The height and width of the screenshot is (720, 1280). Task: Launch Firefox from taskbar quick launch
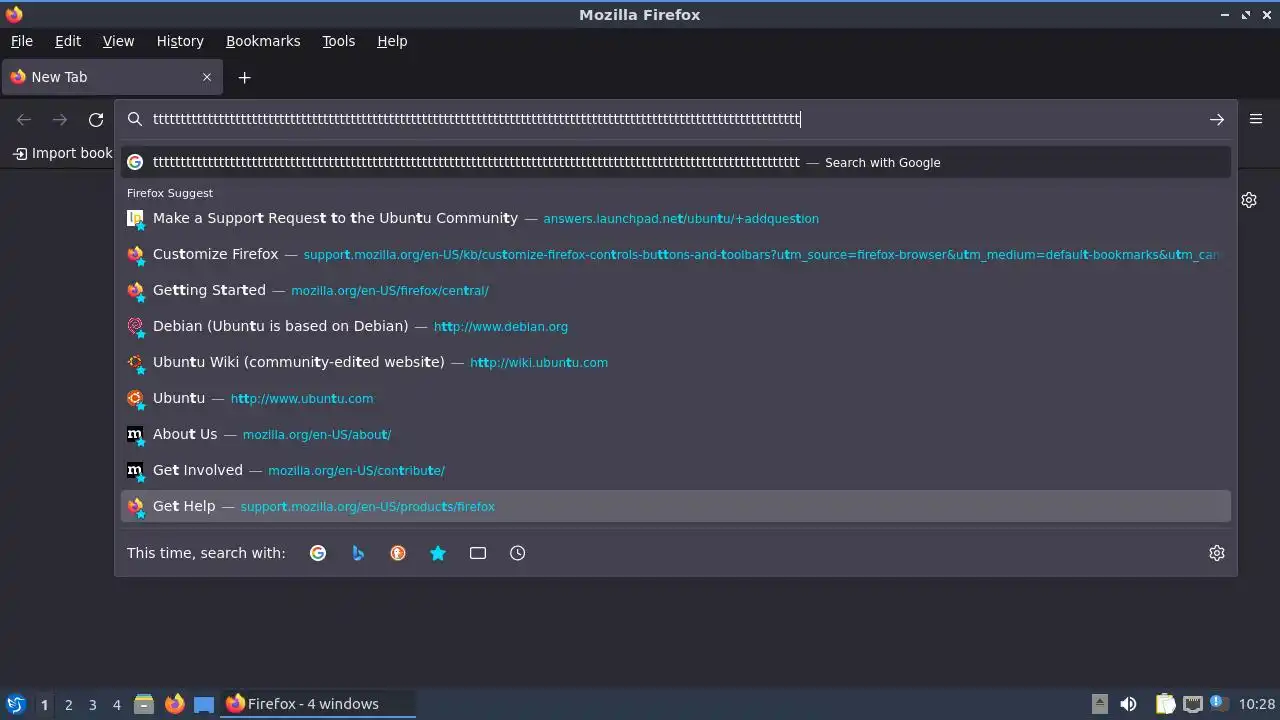(x=174, y=704)
